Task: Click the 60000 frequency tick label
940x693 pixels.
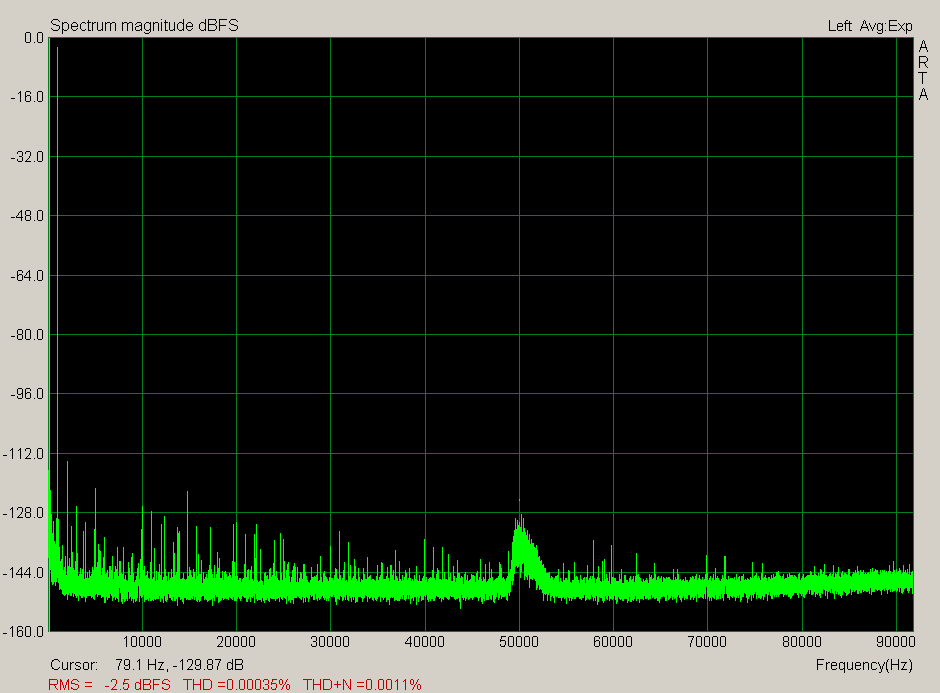Action: (613, 642)
